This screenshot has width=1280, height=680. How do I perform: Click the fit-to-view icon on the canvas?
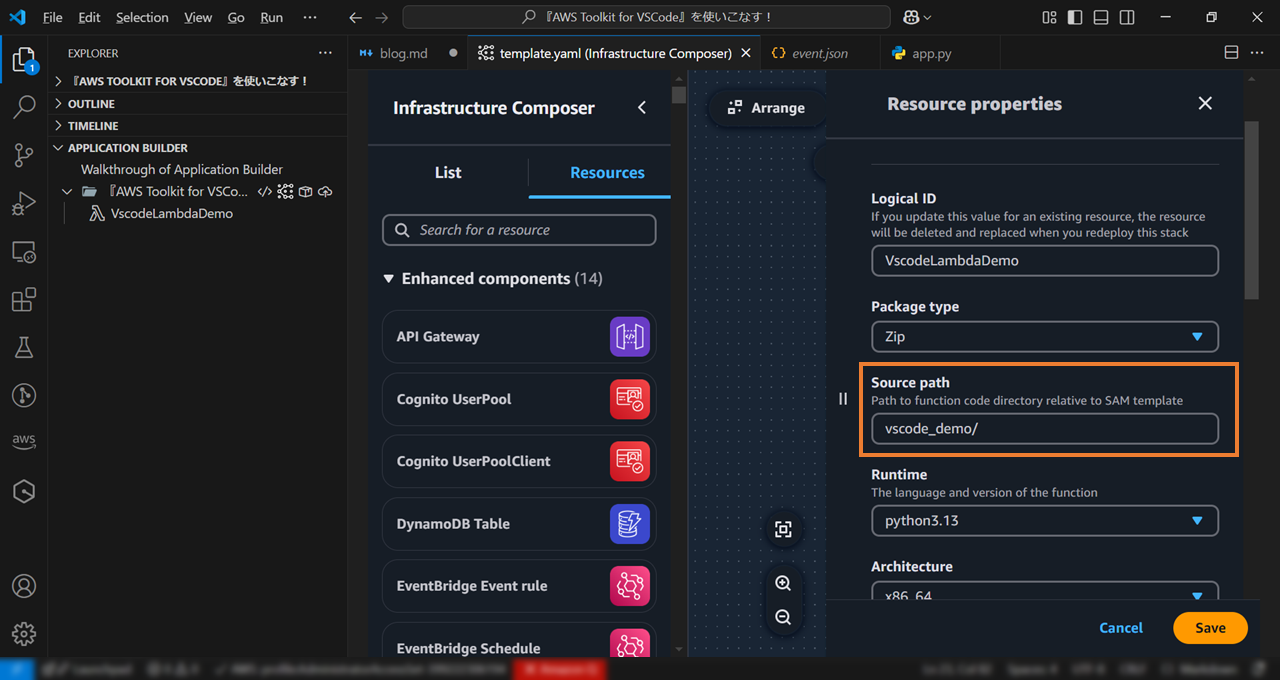click(x=783, y=529)
